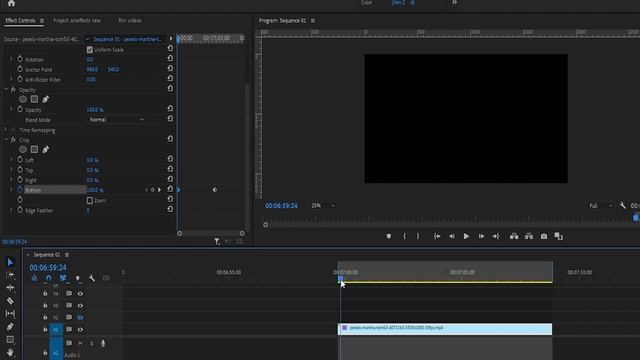Open the Blend Mode Normal dropdown
The image size is (640, 360).
(x=116, y=120)
